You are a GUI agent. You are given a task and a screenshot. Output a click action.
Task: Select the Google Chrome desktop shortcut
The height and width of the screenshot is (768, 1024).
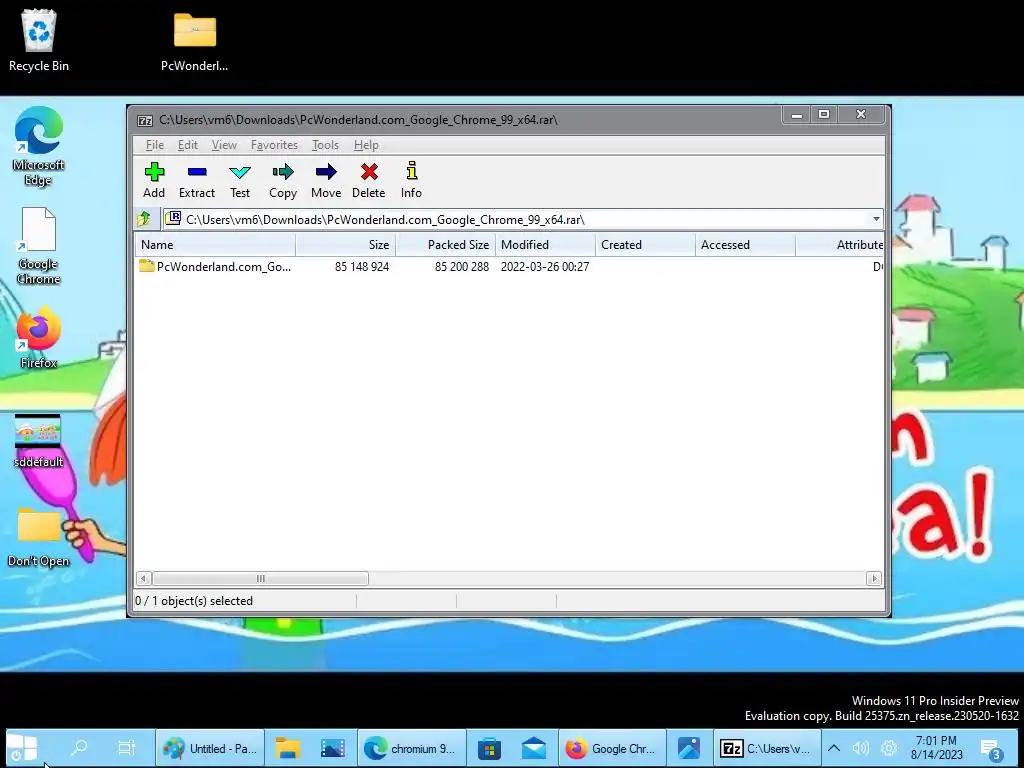tap(39, 246)
